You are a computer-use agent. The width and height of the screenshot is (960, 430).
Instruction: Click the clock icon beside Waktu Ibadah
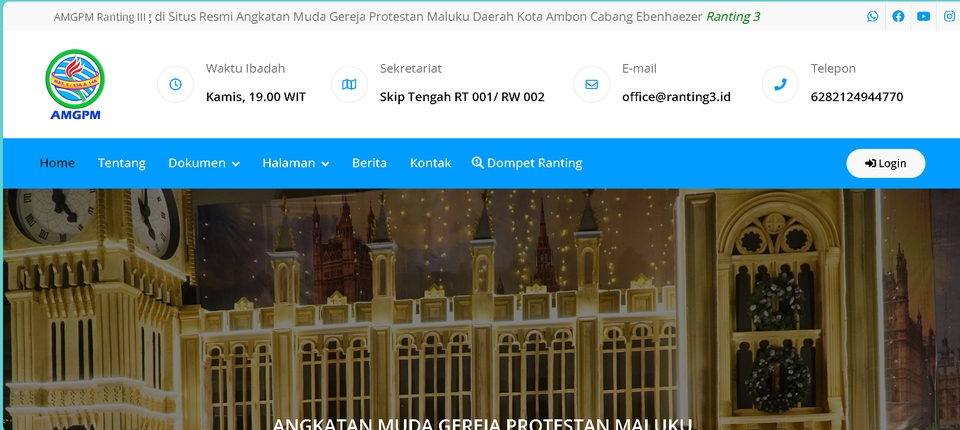175,85
